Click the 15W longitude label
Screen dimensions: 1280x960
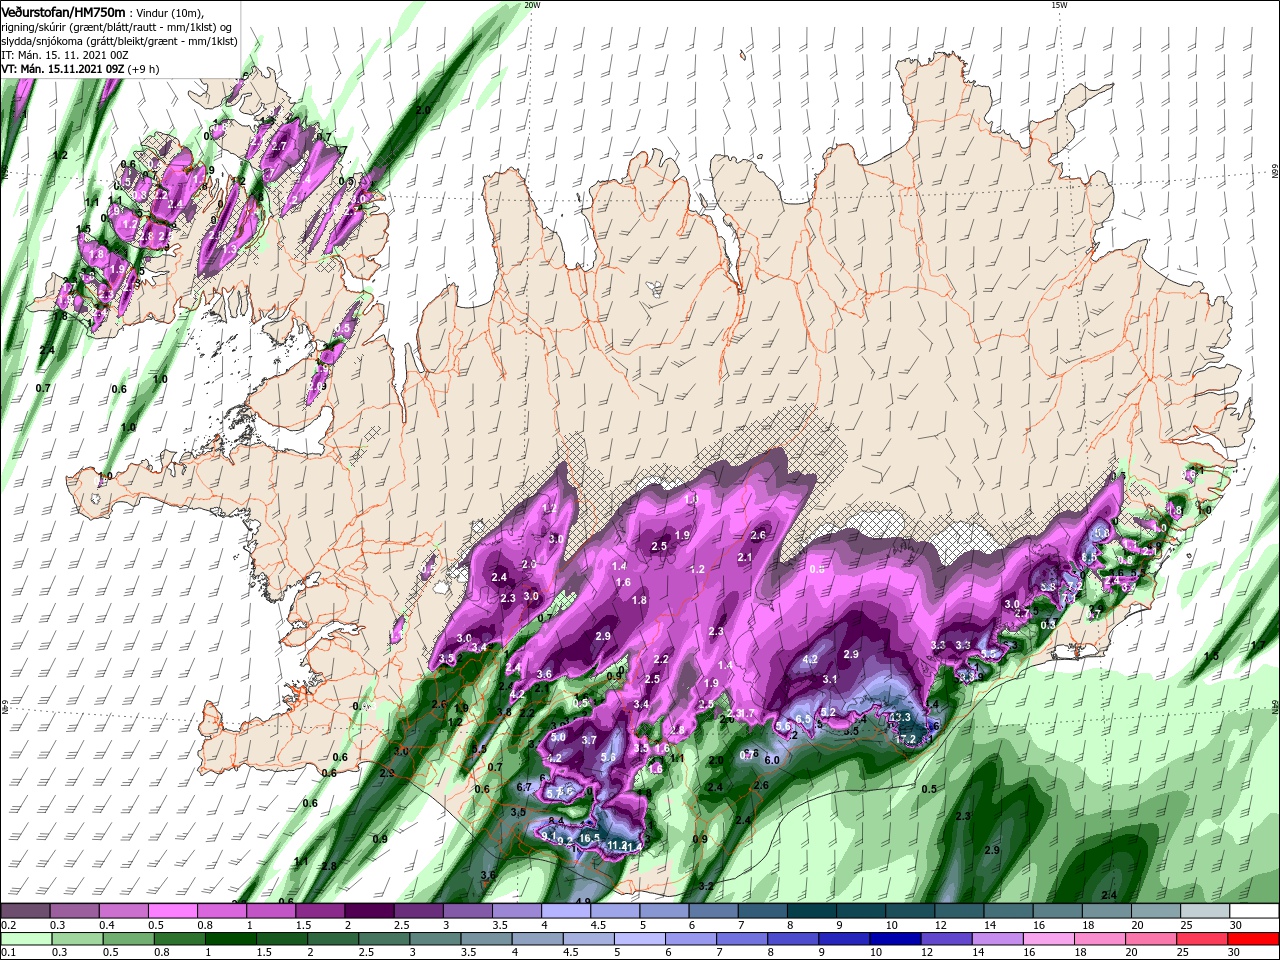1059,5
